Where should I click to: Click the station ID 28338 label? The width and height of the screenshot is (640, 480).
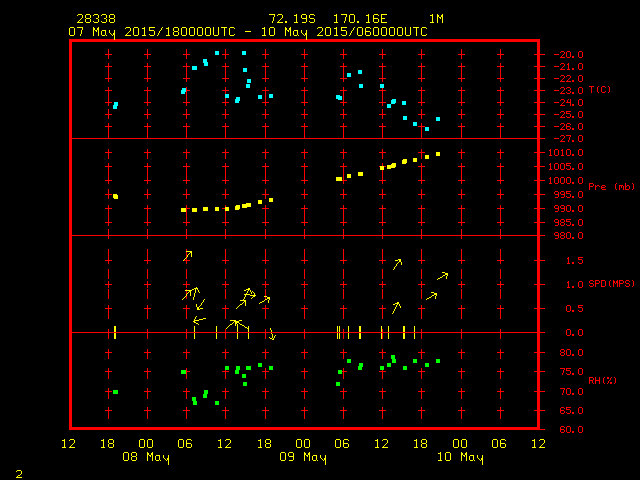pos(95,19)
